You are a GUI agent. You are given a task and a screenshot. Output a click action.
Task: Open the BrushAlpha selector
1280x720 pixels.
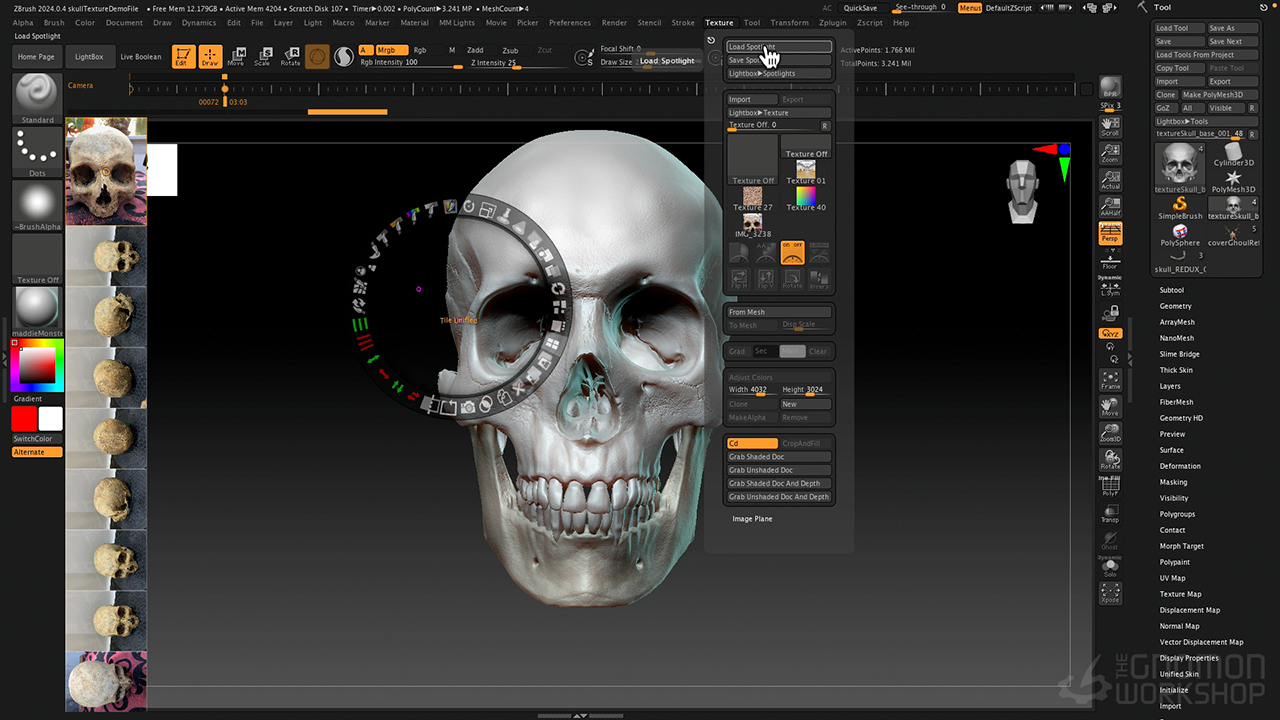click(x=37, y=206)
